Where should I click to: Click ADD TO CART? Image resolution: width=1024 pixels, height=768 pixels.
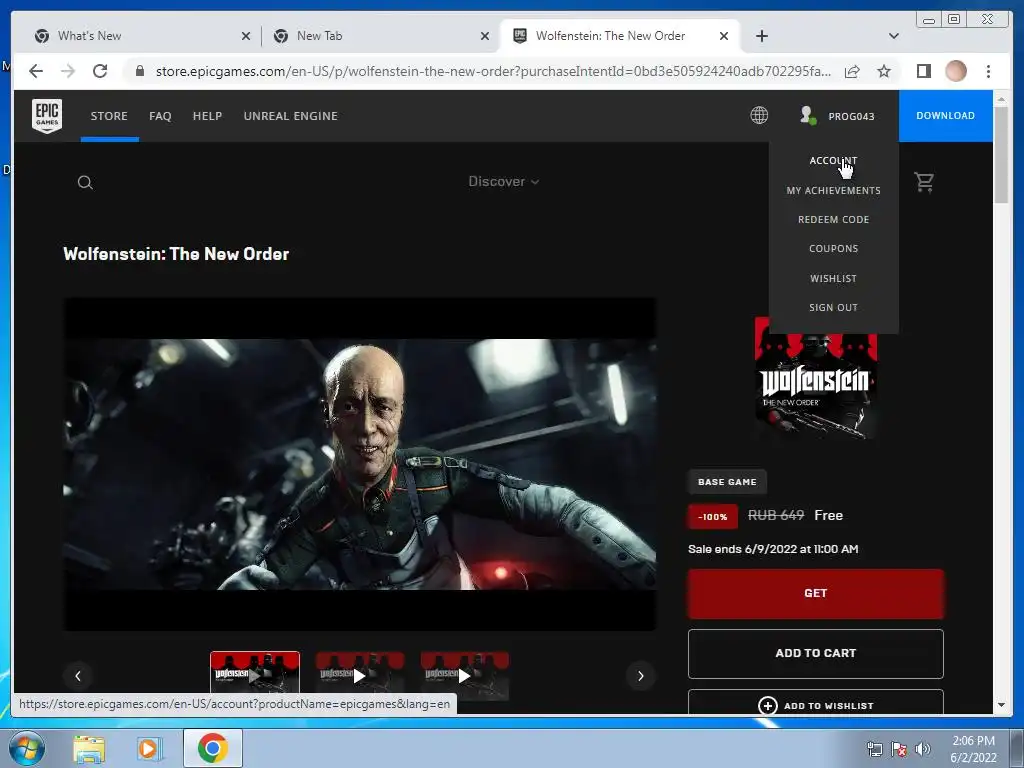(816, 654)
